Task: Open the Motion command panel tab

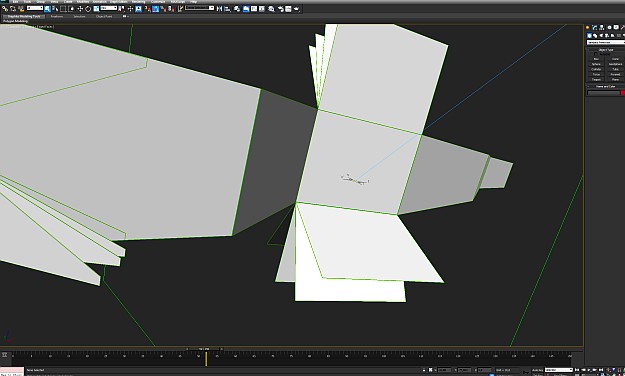Action: coord(609,28)
